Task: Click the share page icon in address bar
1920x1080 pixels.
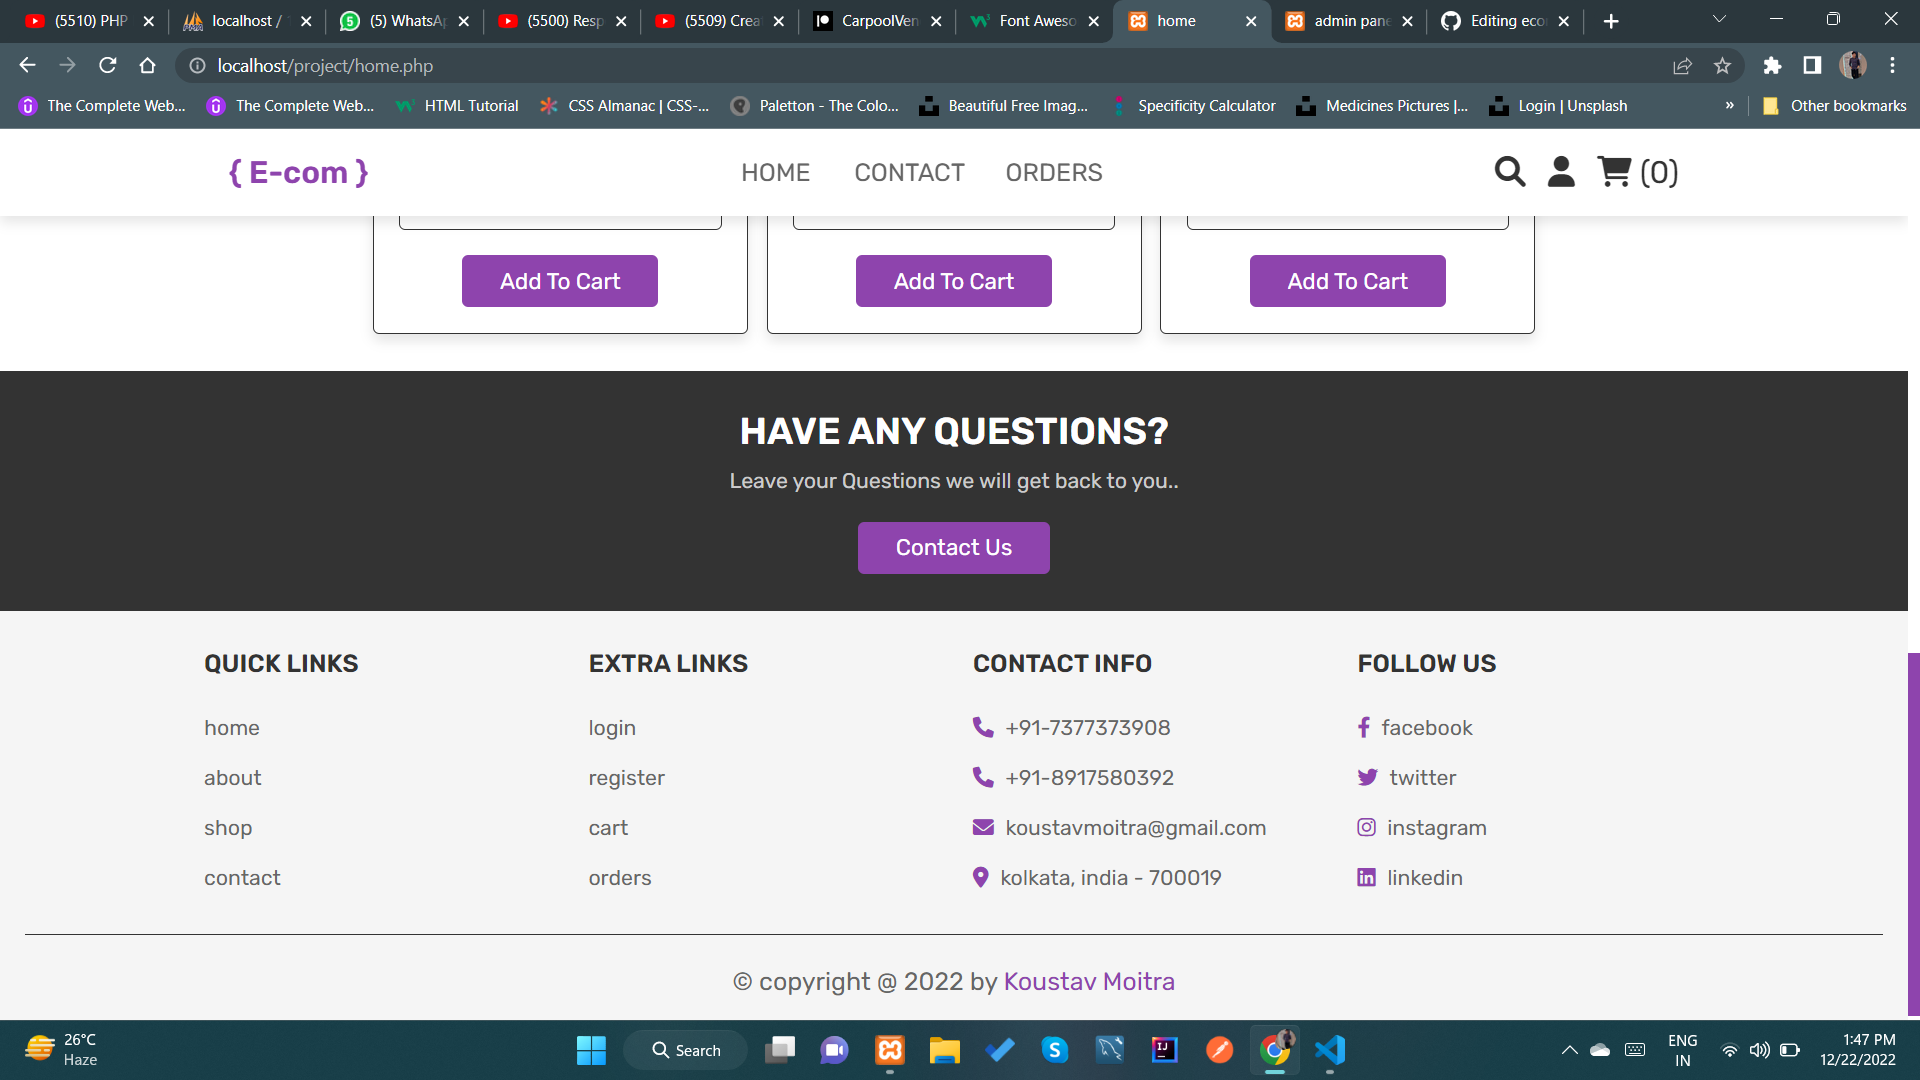Action: [x=1682, y=66]
